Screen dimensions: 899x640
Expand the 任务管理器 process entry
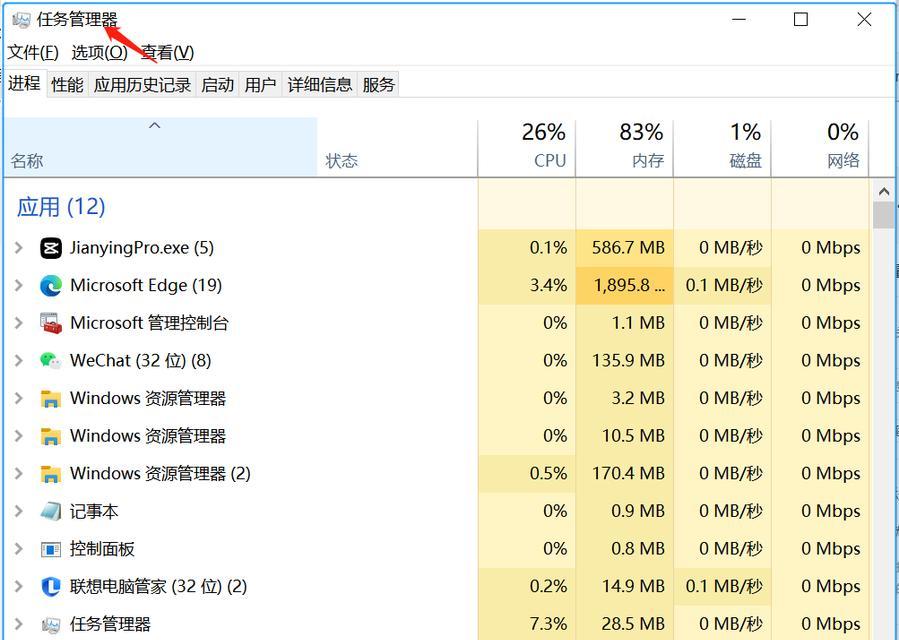pos(18,624)
